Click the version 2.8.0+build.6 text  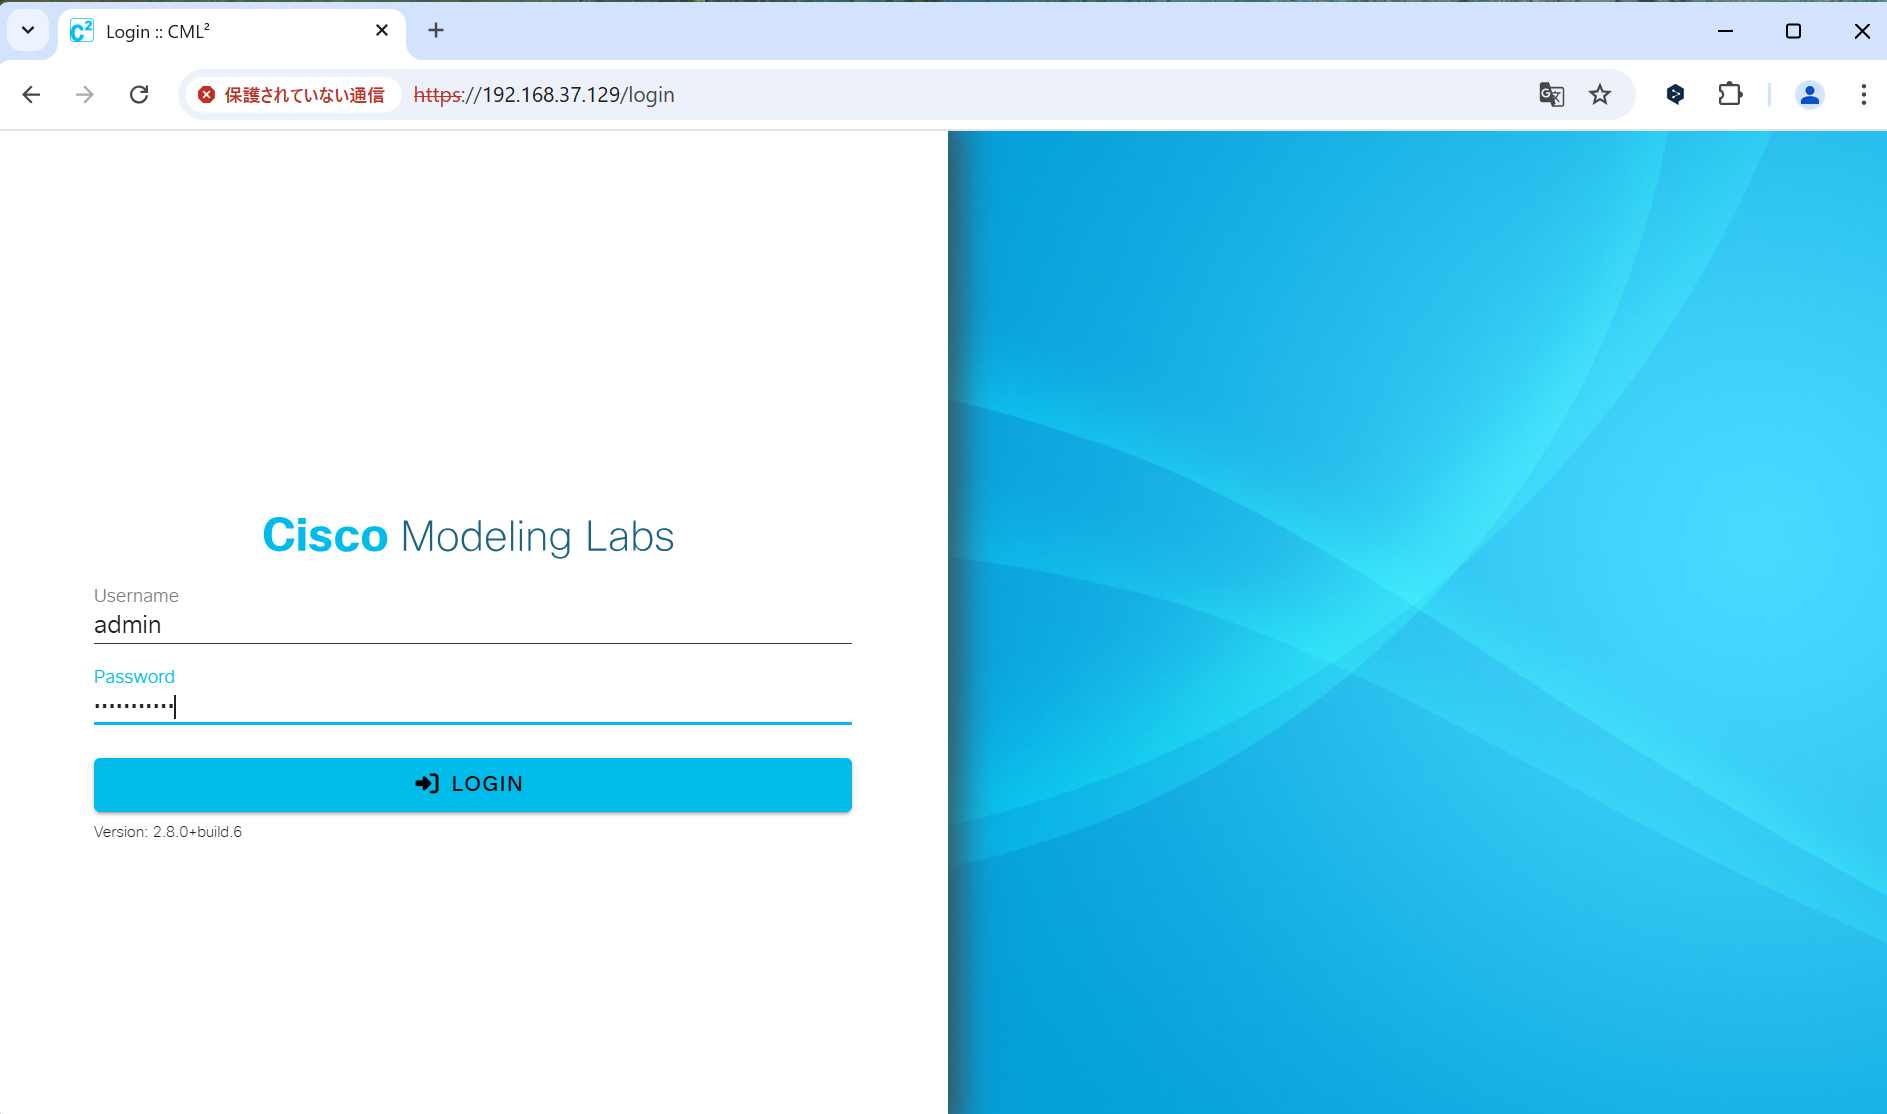coord(168,832)
